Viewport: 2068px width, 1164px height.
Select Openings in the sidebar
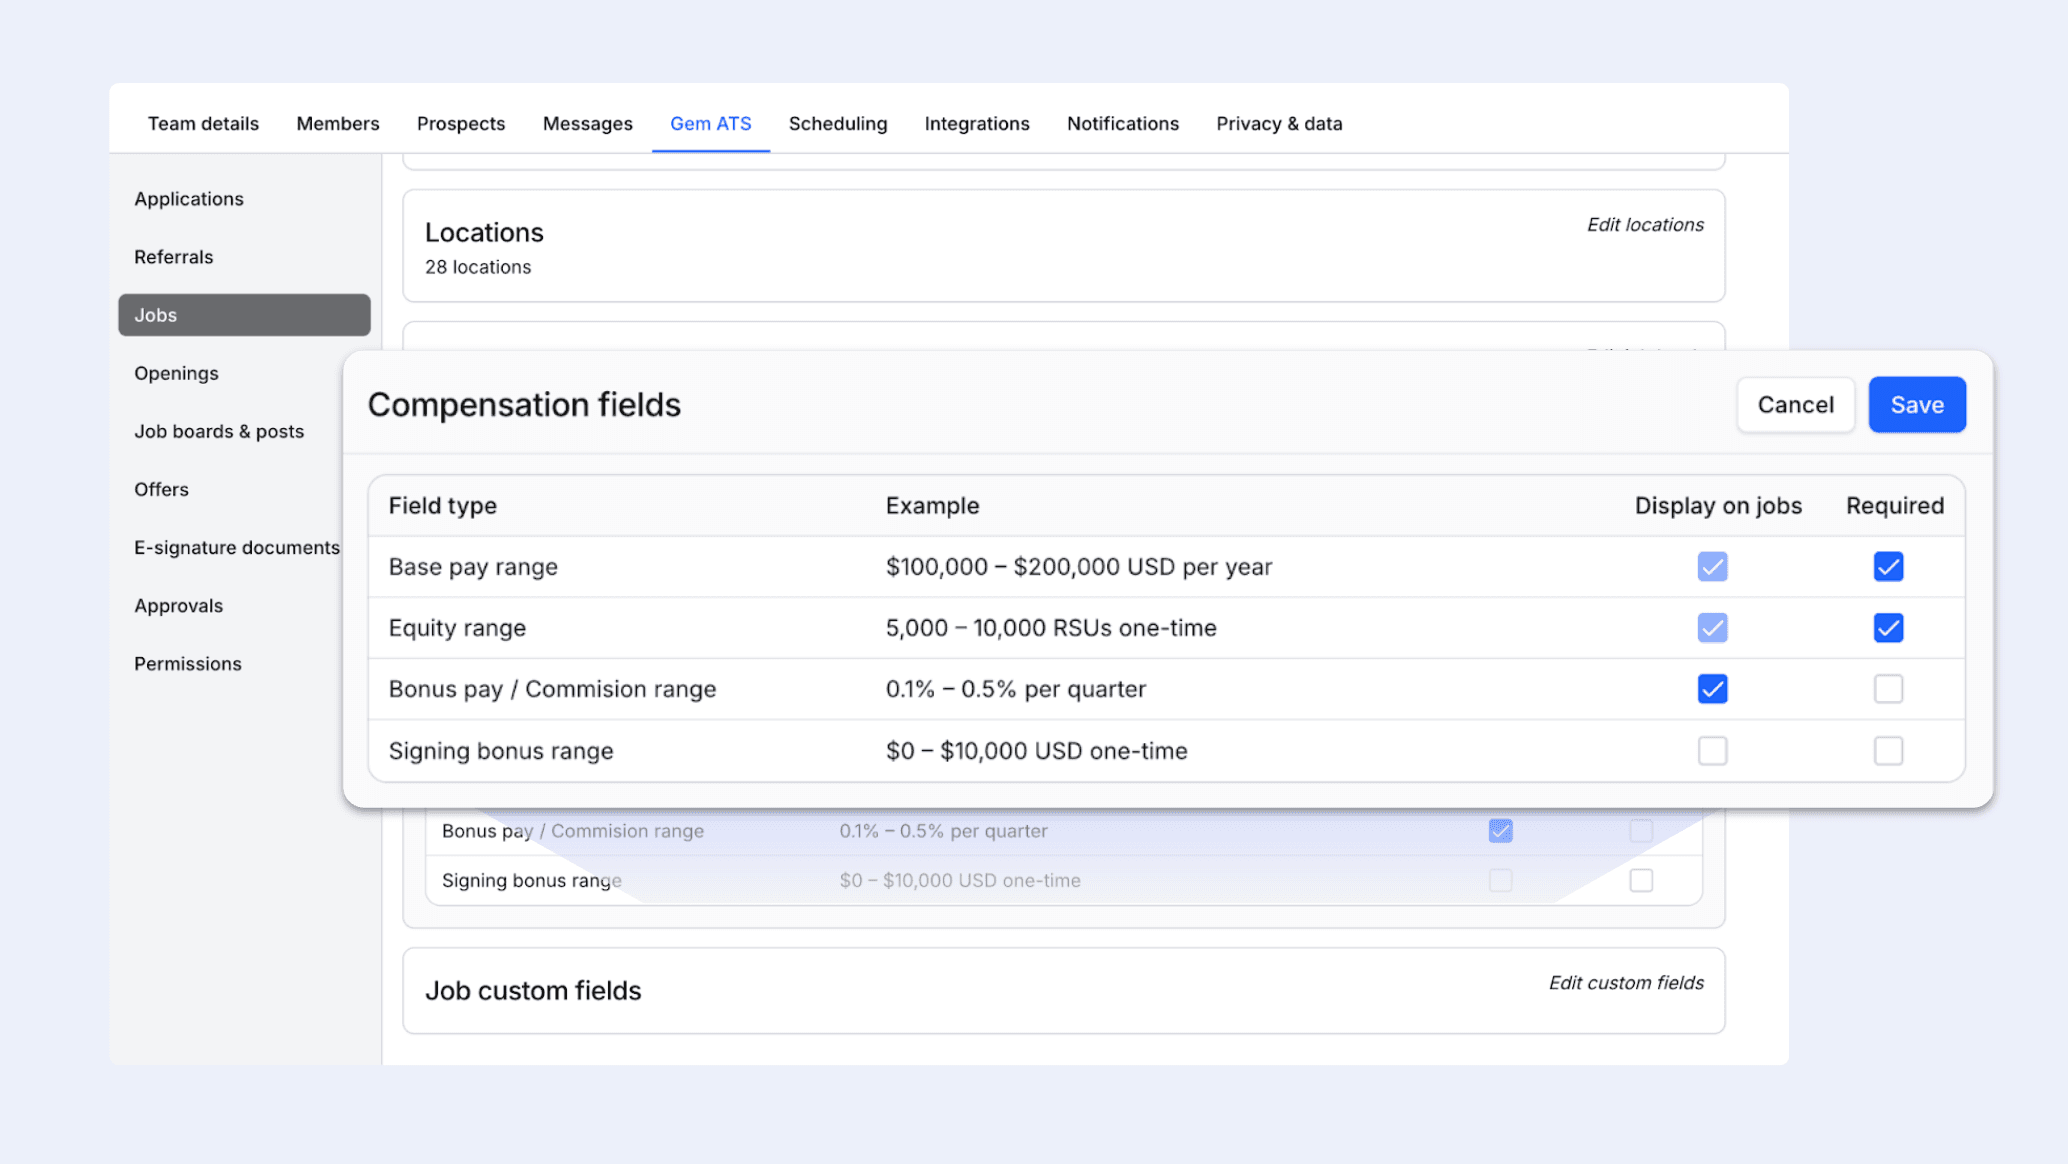pyautogui.click(x=176, y=372)
